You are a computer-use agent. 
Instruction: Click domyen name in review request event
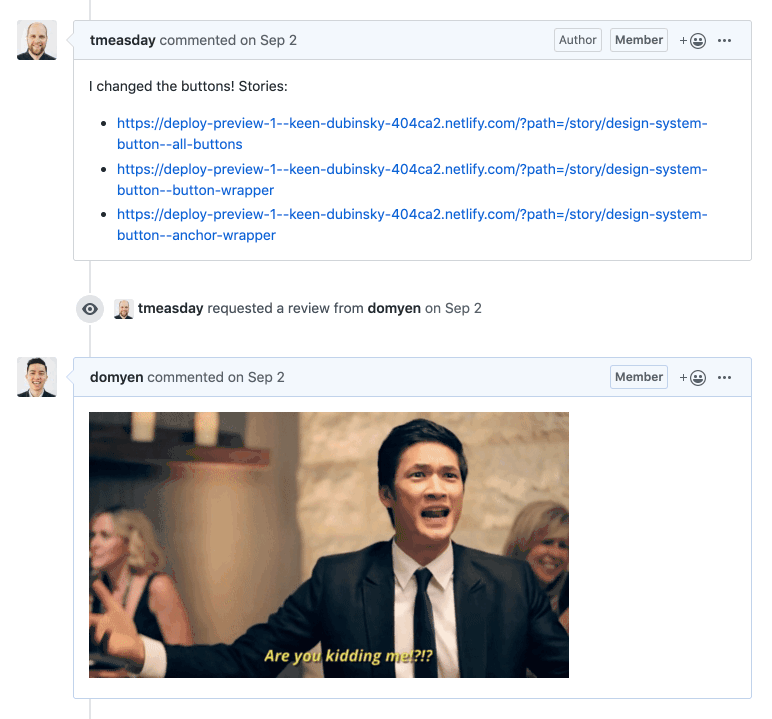pyautogui.click(x=394, y=308)
